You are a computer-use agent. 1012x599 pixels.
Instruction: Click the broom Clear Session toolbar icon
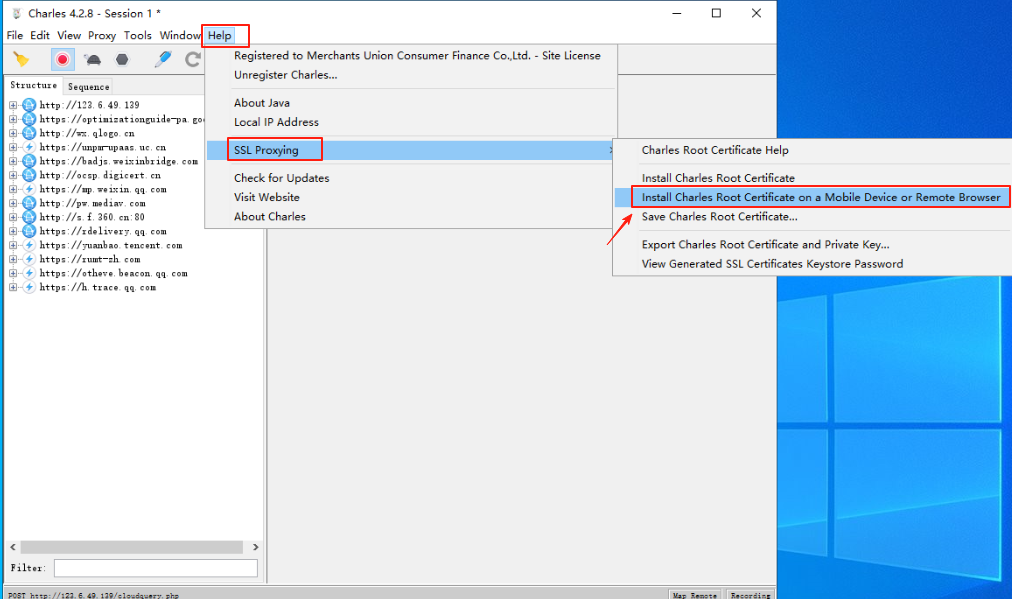[x=21, y=59]
